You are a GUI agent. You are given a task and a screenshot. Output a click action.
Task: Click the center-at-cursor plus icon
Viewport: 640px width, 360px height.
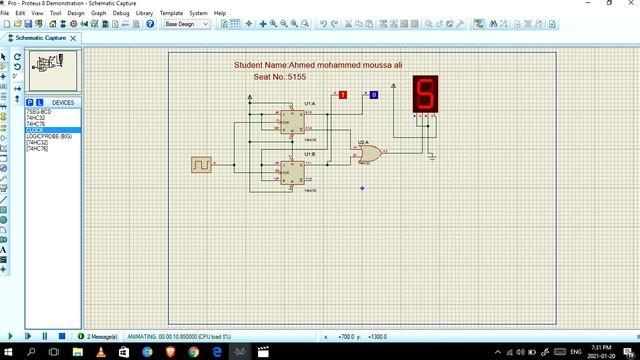[x=263, y=24]
